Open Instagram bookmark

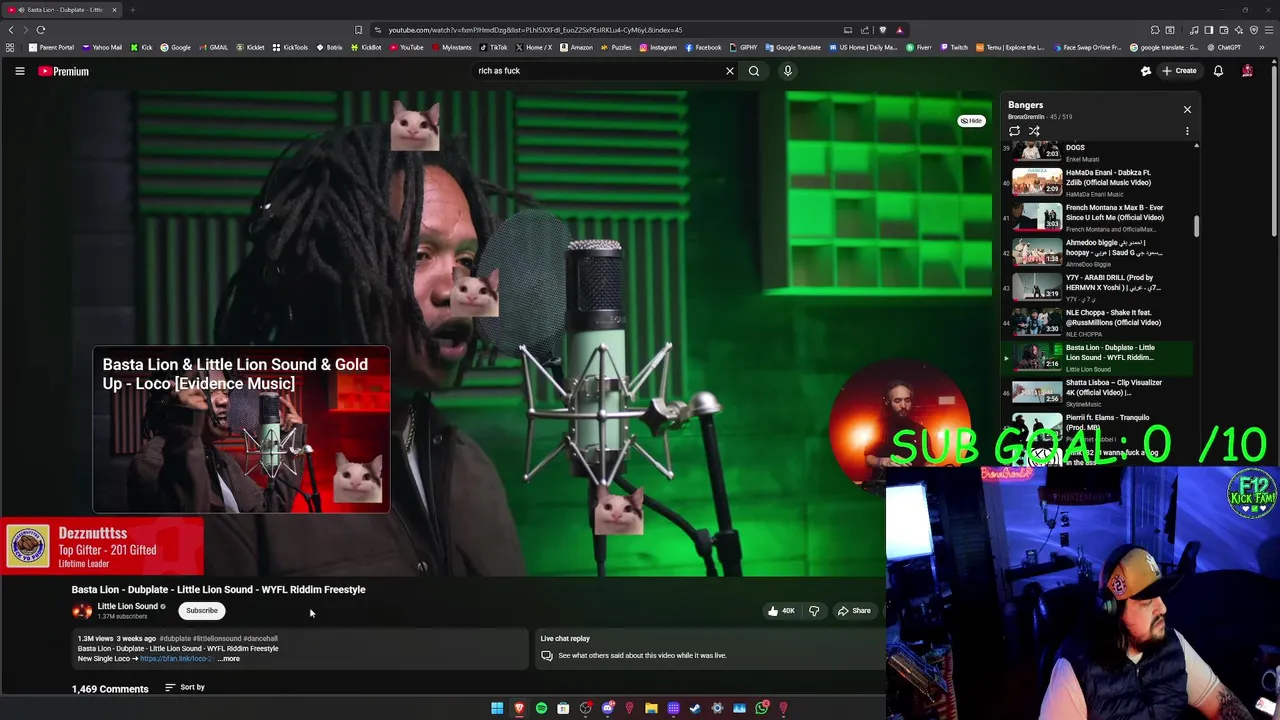coord(658,47)
